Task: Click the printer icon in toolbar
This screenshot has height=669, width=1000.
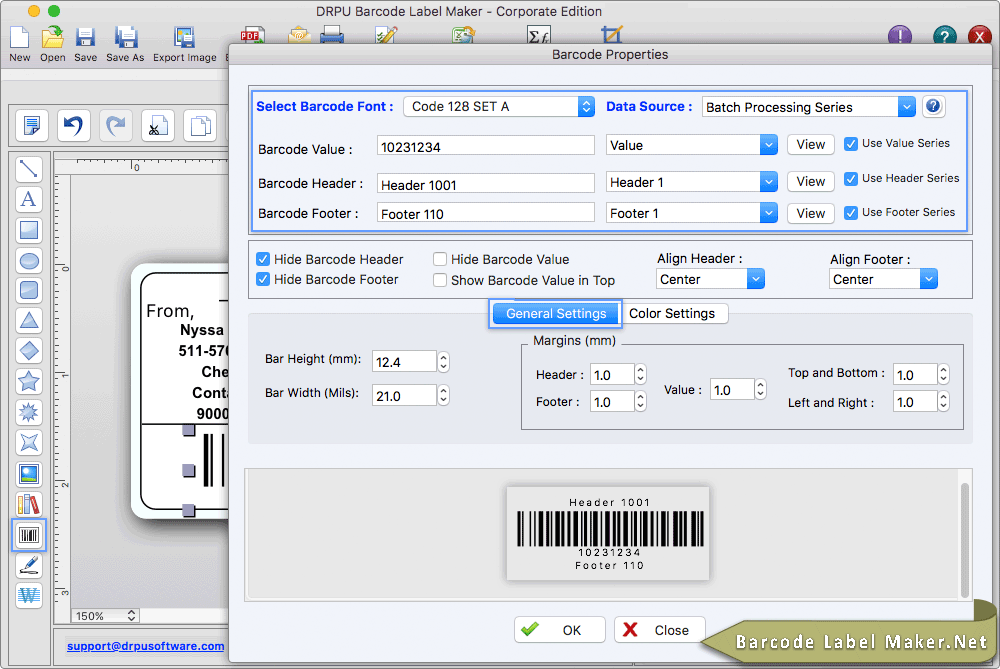Action: [332, 36]
